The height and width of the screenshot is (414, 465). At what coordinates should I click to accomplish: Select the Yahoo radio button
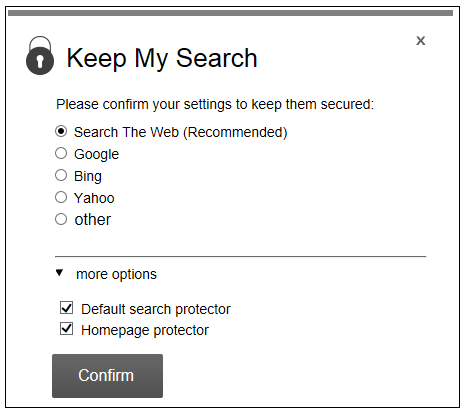[x=61, y=197]
